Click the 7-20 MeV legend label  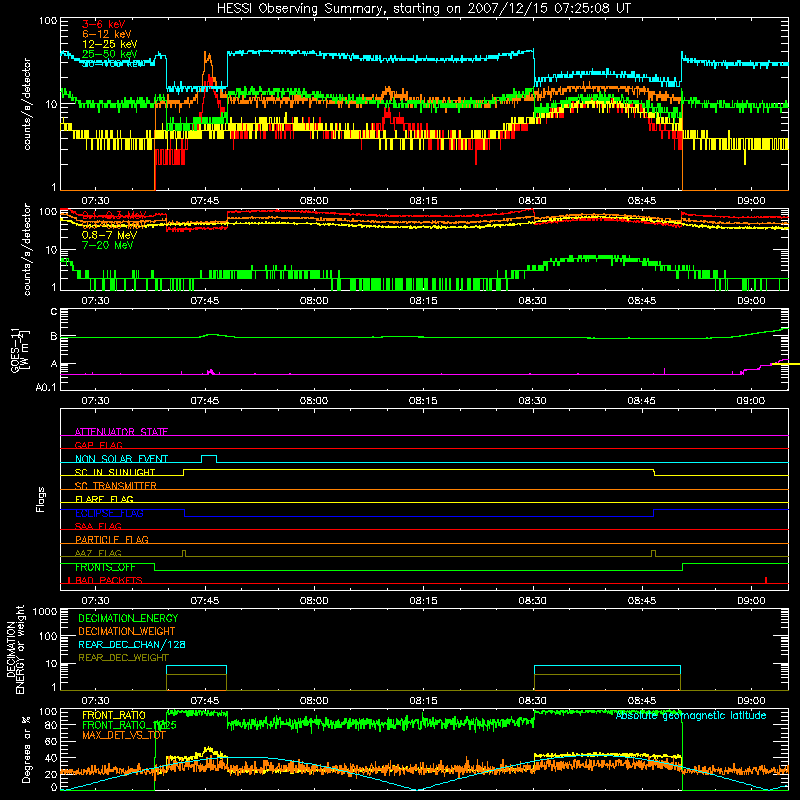(x=108, y=245)
